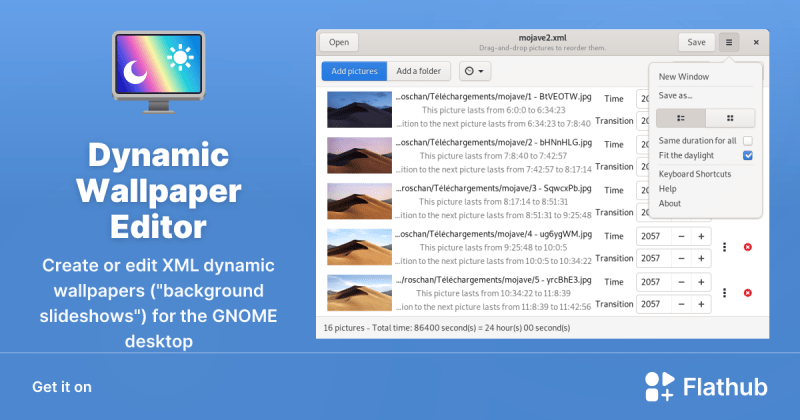800x420 pixels.
Task: Click Transition value field of mojave/5
Action: click(x=654, y=304)
